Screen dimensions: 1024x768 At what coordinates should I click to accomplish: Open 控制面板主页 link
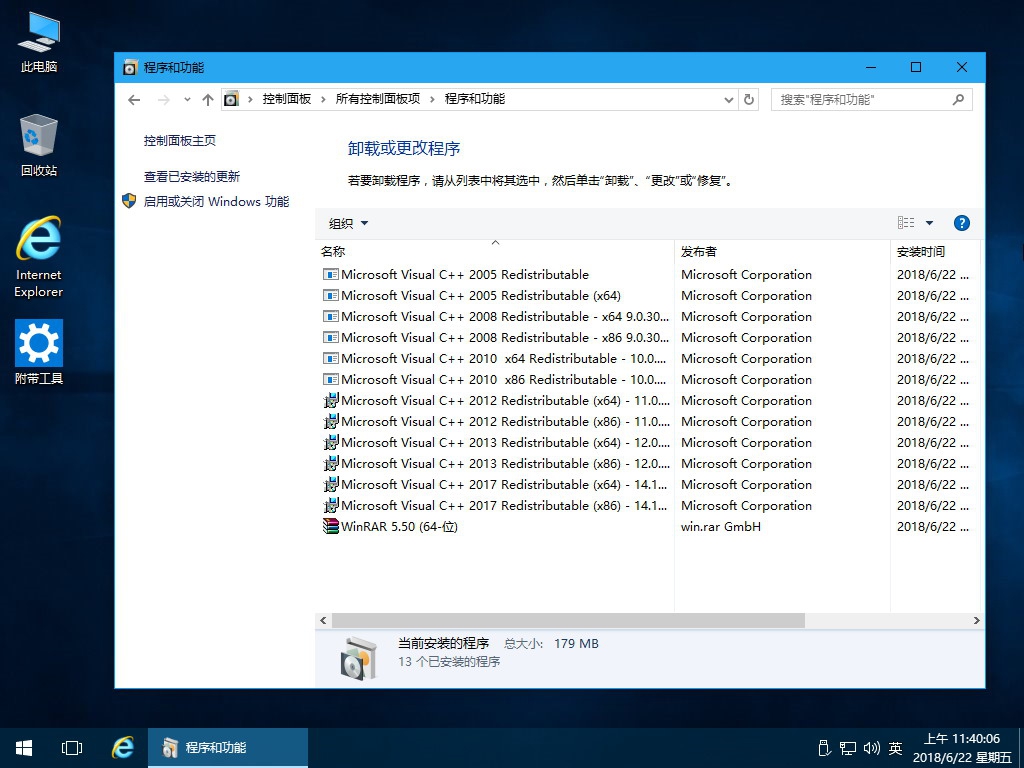coord(180,140)
